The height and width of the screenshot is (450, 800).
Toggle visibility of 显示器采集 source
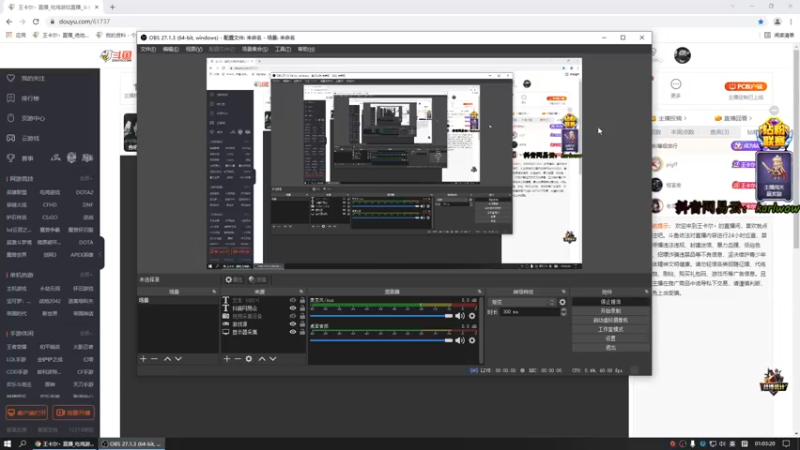click(x=293, y=332)
